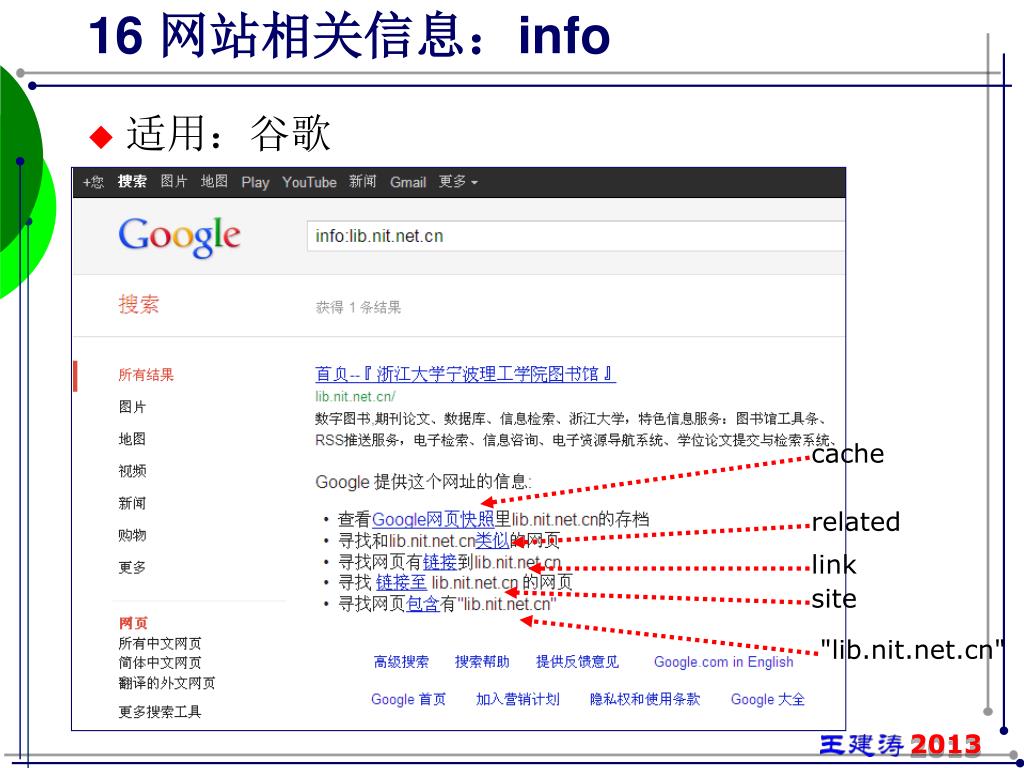The height and width of the screenshot is (768, 1024).
Task: Click the 链接至 link
Action: click(402, 583)
